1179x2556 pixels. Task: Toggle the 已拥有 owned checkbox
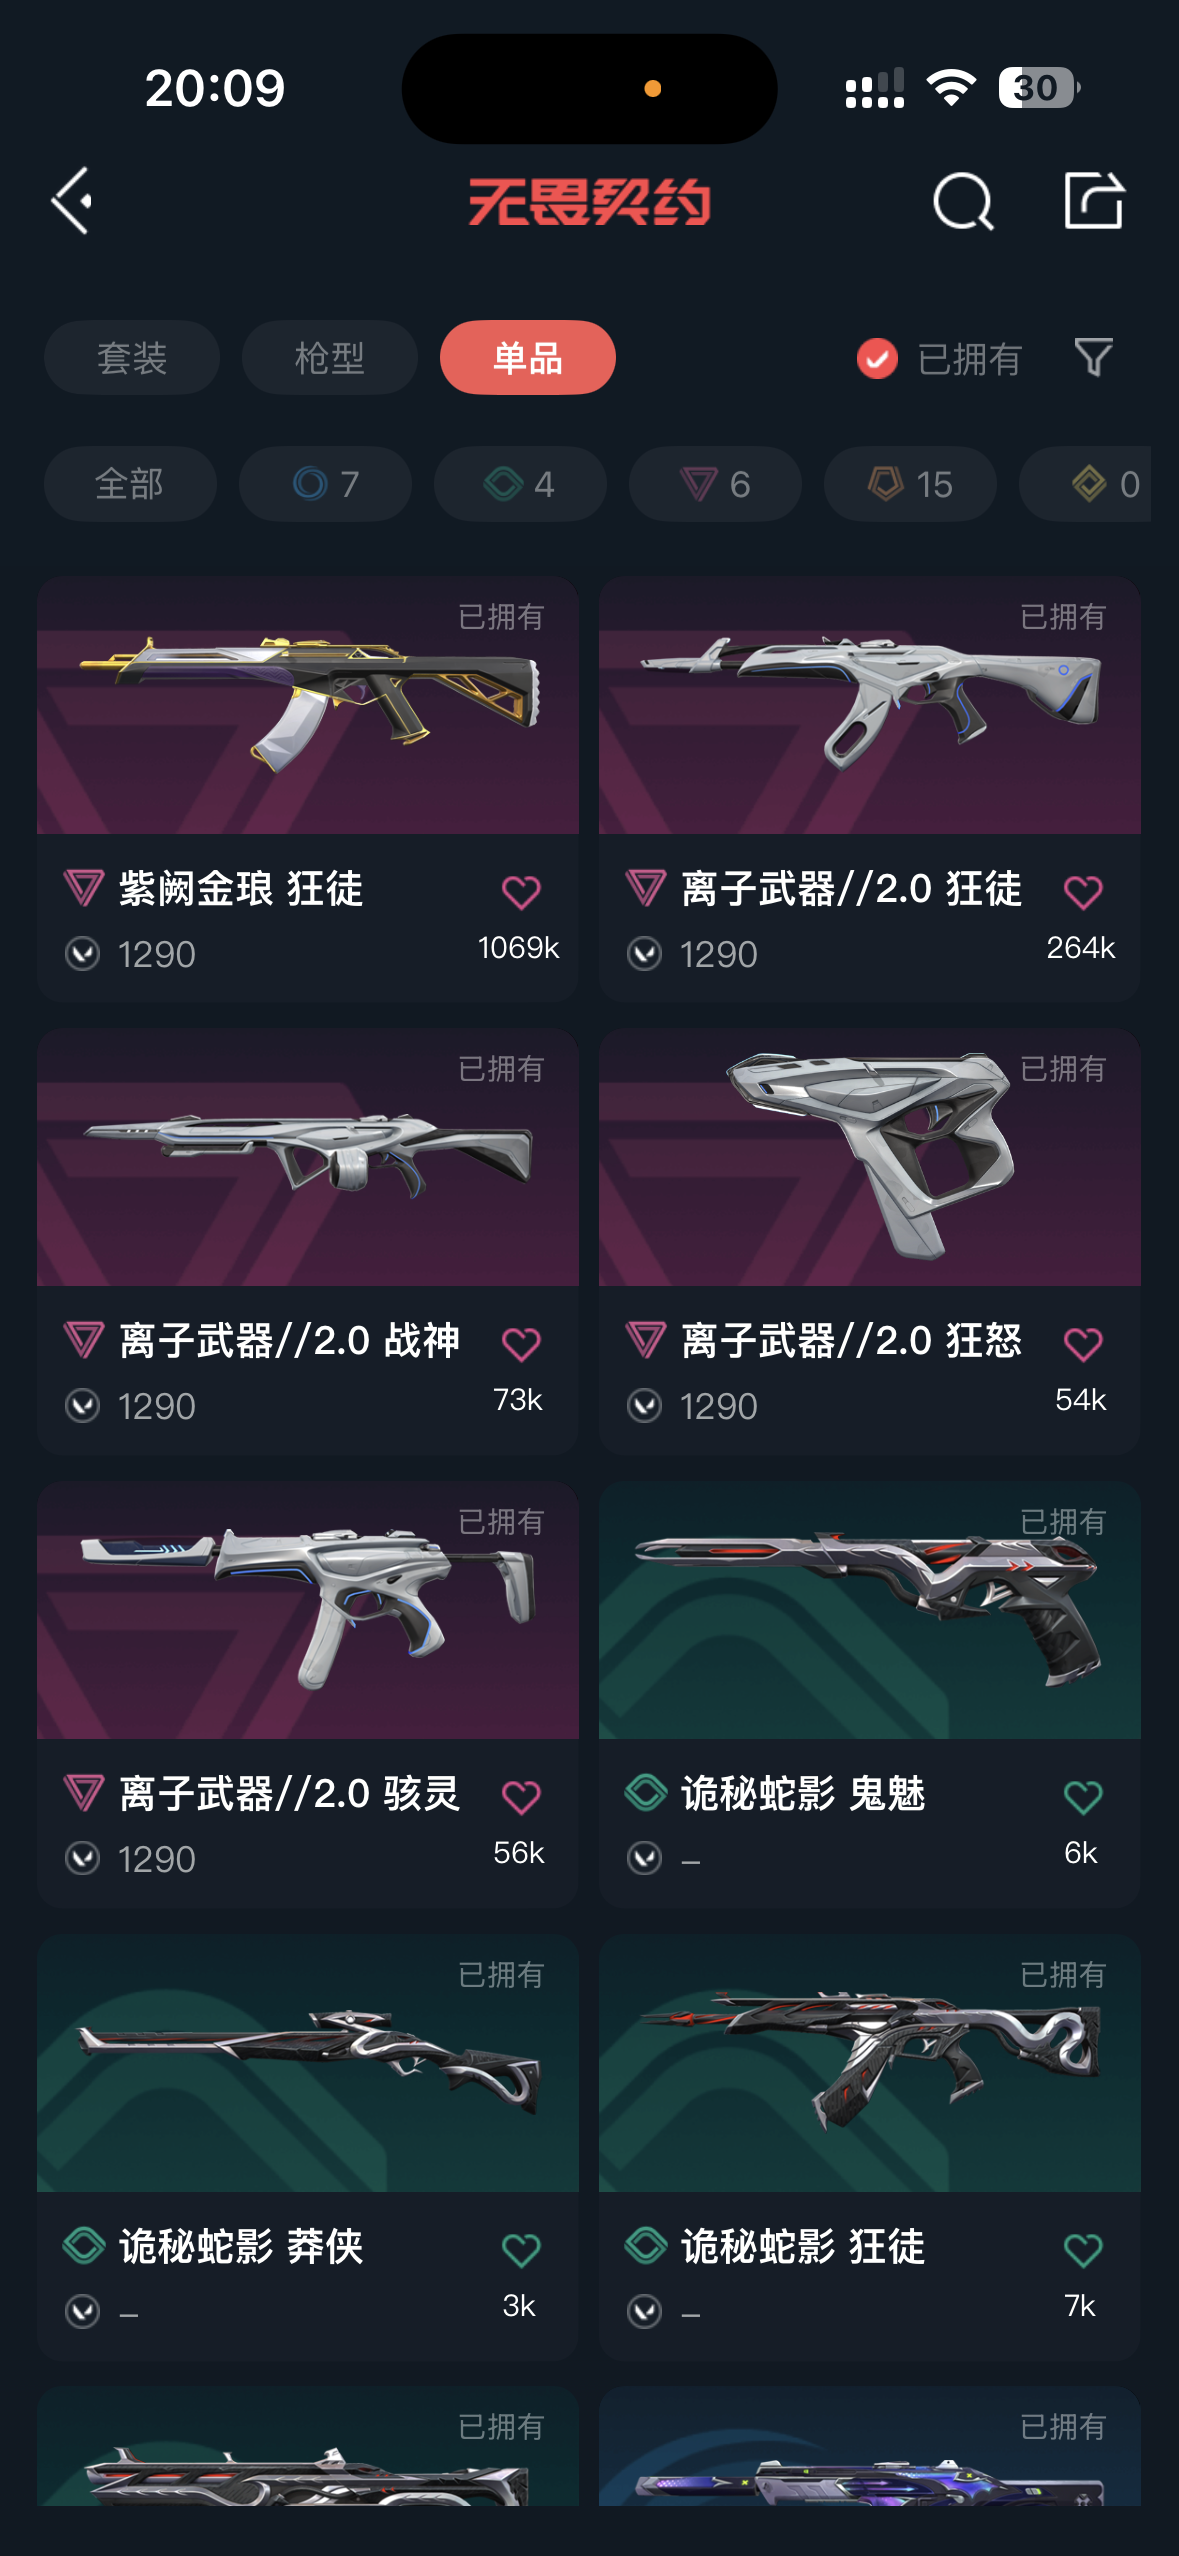(877, 358)
